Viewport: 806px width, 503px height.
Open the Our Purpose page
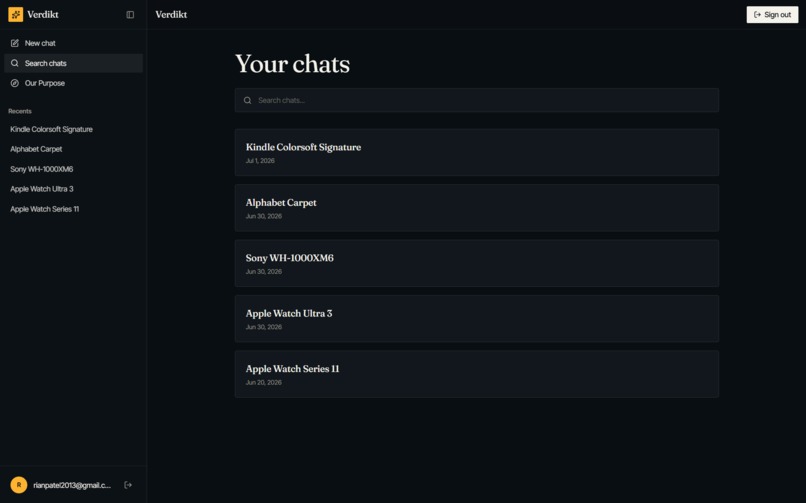(74, 83)
